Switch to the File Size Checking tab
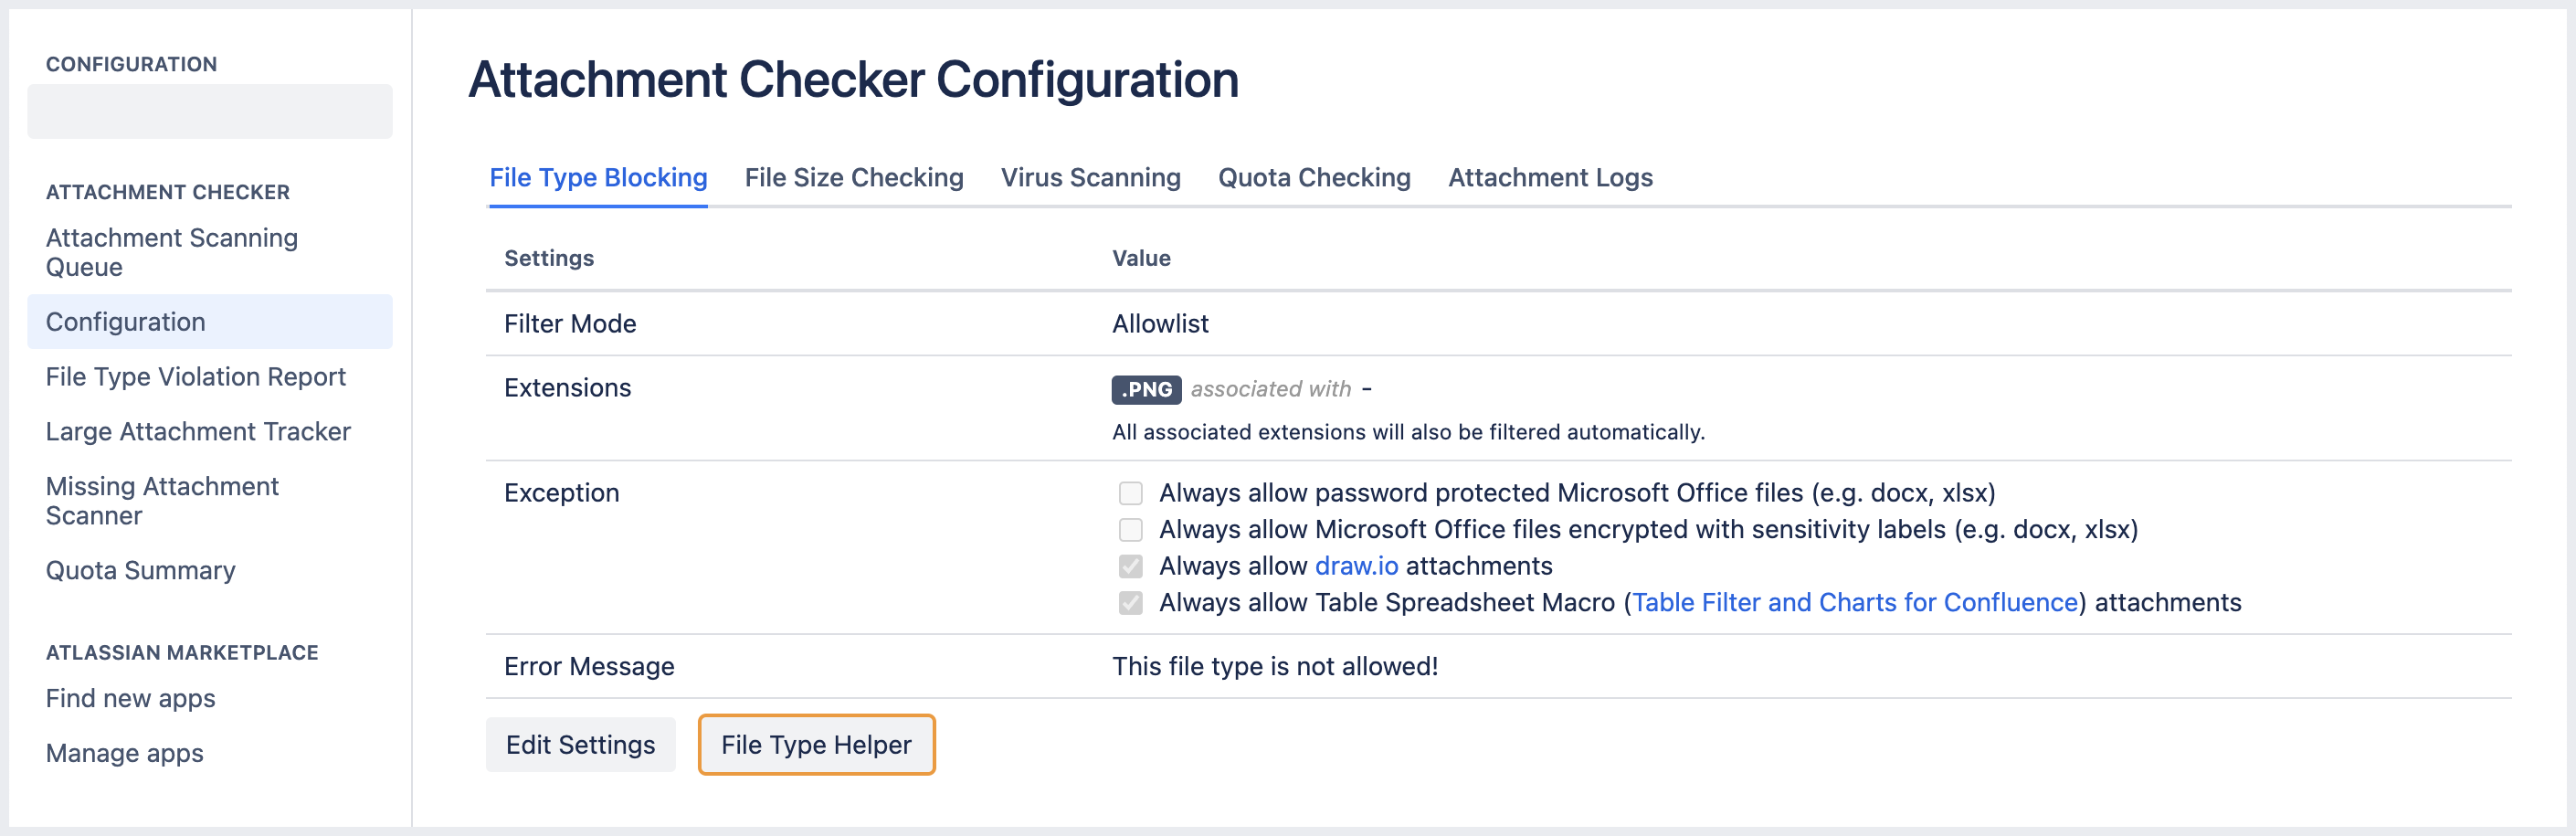The image size is (2576, 836). (x=854, y=177)
